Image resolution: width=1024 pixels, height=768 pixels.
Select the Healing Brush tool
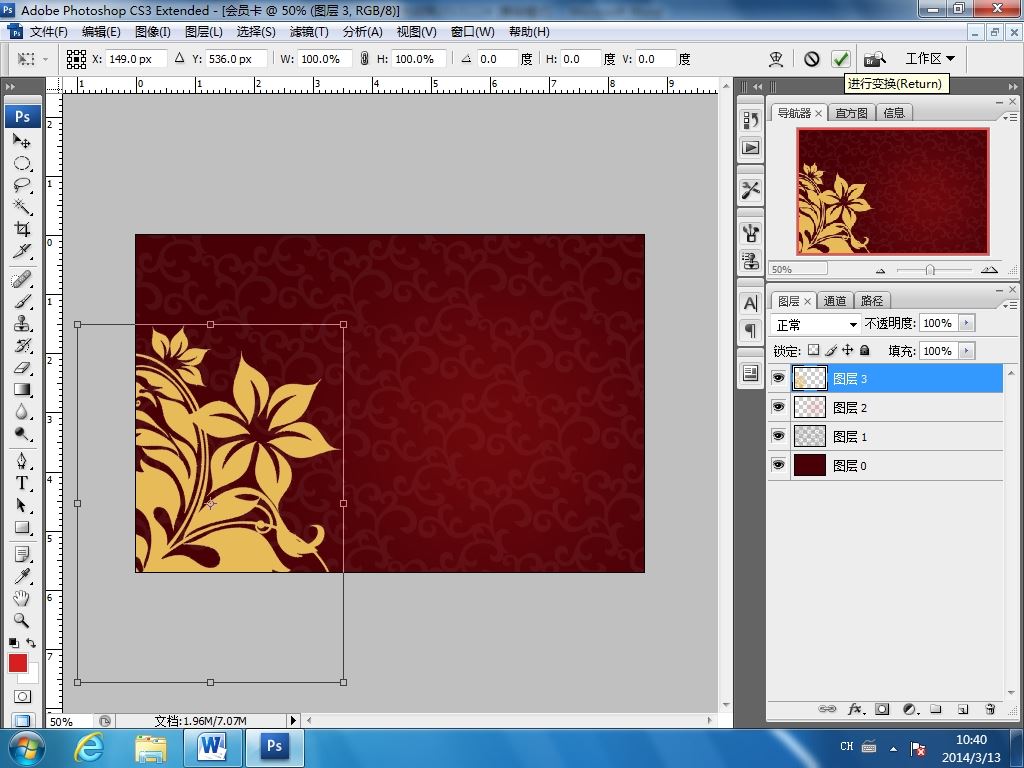pyautogui.click(x=22, y=280)
